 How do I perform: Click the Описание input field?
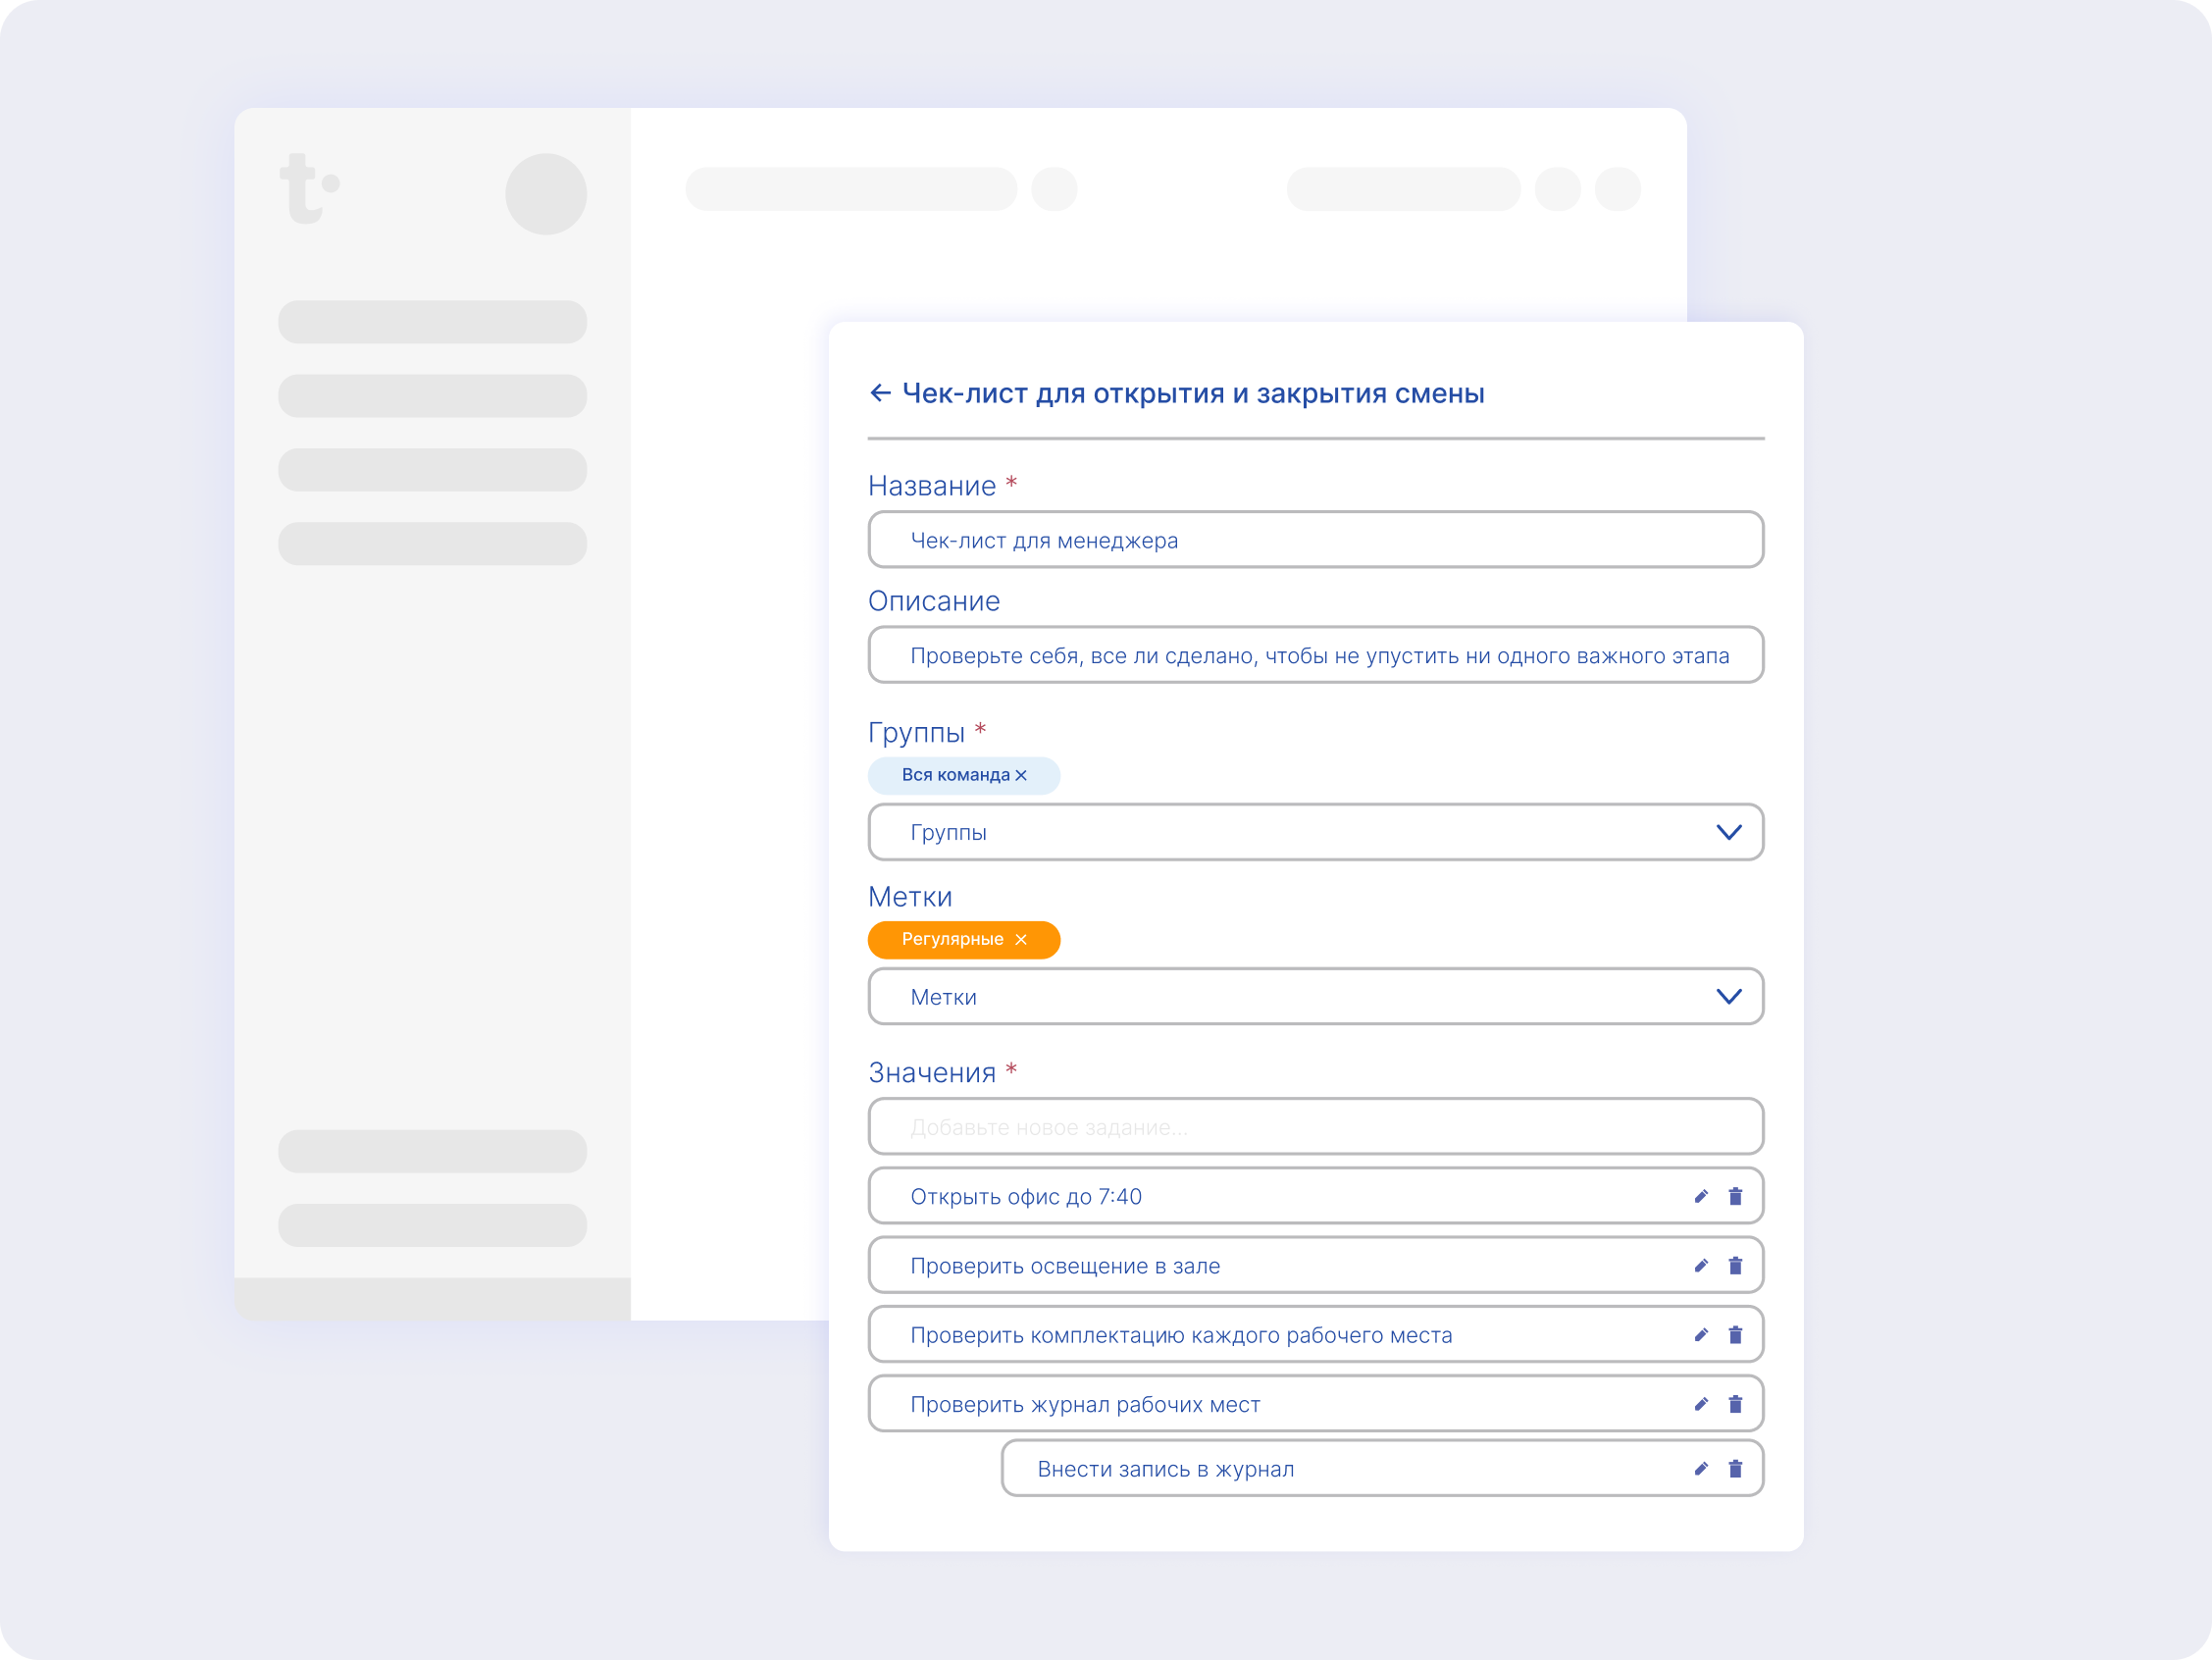(x=1316, y=655)
